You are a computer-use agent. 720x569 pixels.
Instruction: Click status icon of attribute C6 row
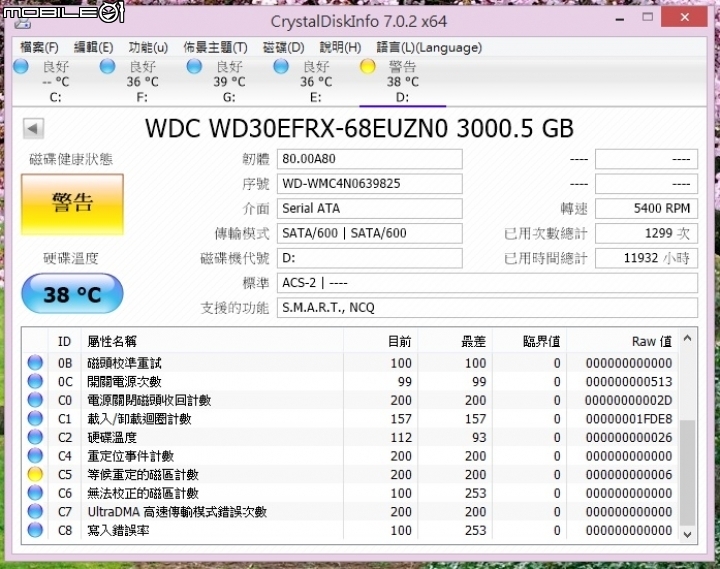point(35,493)
